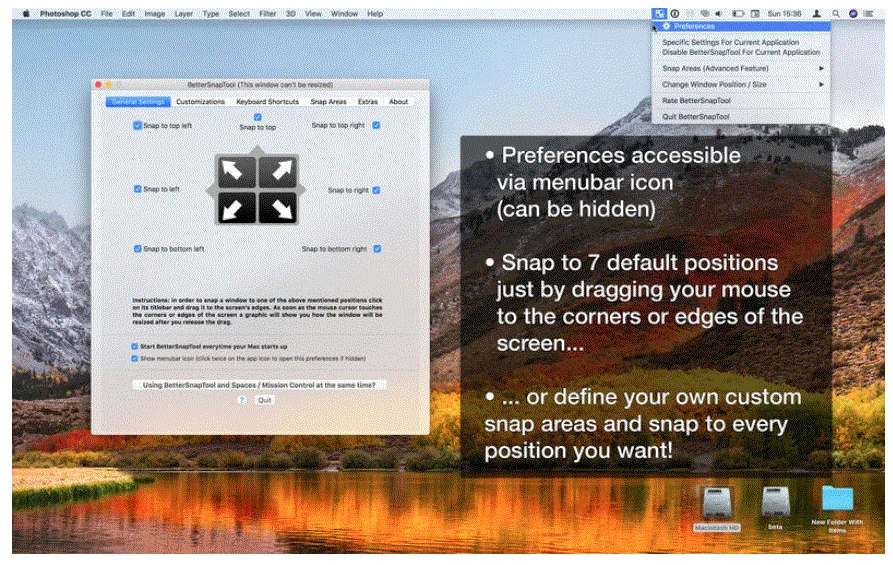The image size is (893, 565).
Task: Click the Sun 15:36 clock
Action: pyautogui.click(x=784, y=14)
